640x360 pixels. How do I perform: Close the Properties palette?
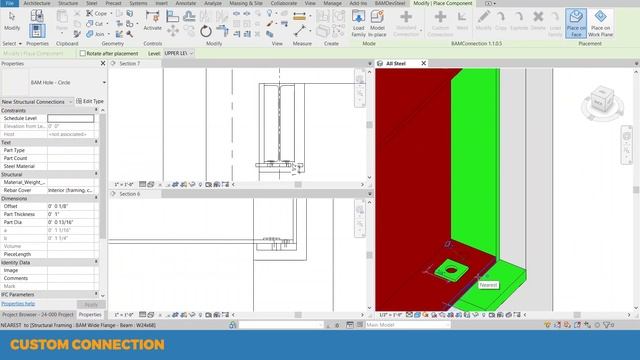pyautogui.click(x=103, y=64)
